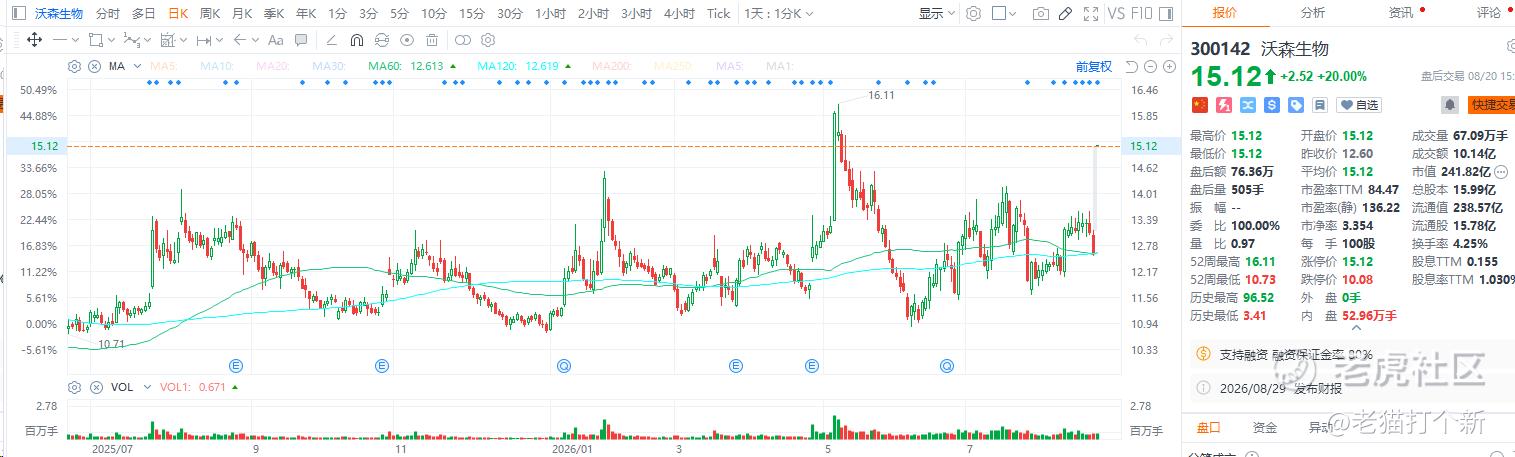Open drawing toolbar settings gear
The height and width of the screenshot is (457, 1515).
point(487,40)
